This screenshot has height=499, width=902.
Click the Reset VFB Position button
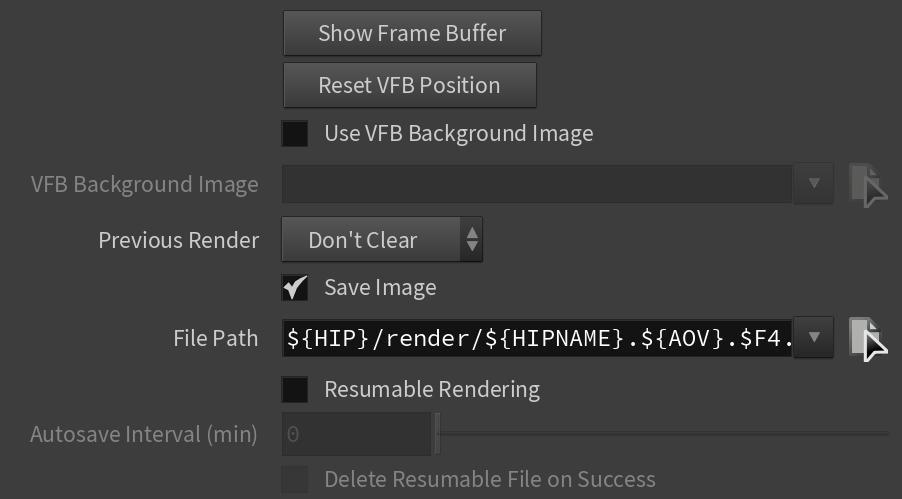point(410,85)
